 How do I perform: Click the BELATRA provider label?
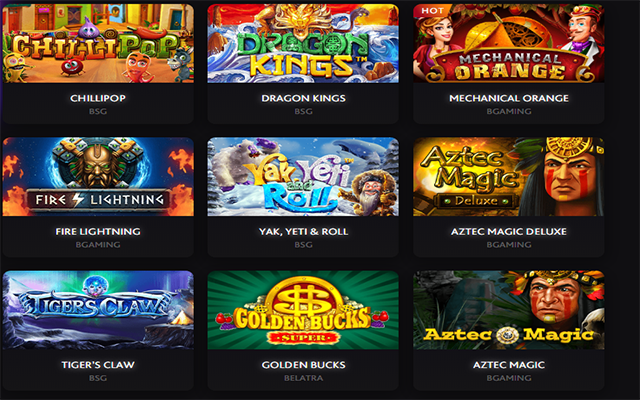[x=303, y=378]
